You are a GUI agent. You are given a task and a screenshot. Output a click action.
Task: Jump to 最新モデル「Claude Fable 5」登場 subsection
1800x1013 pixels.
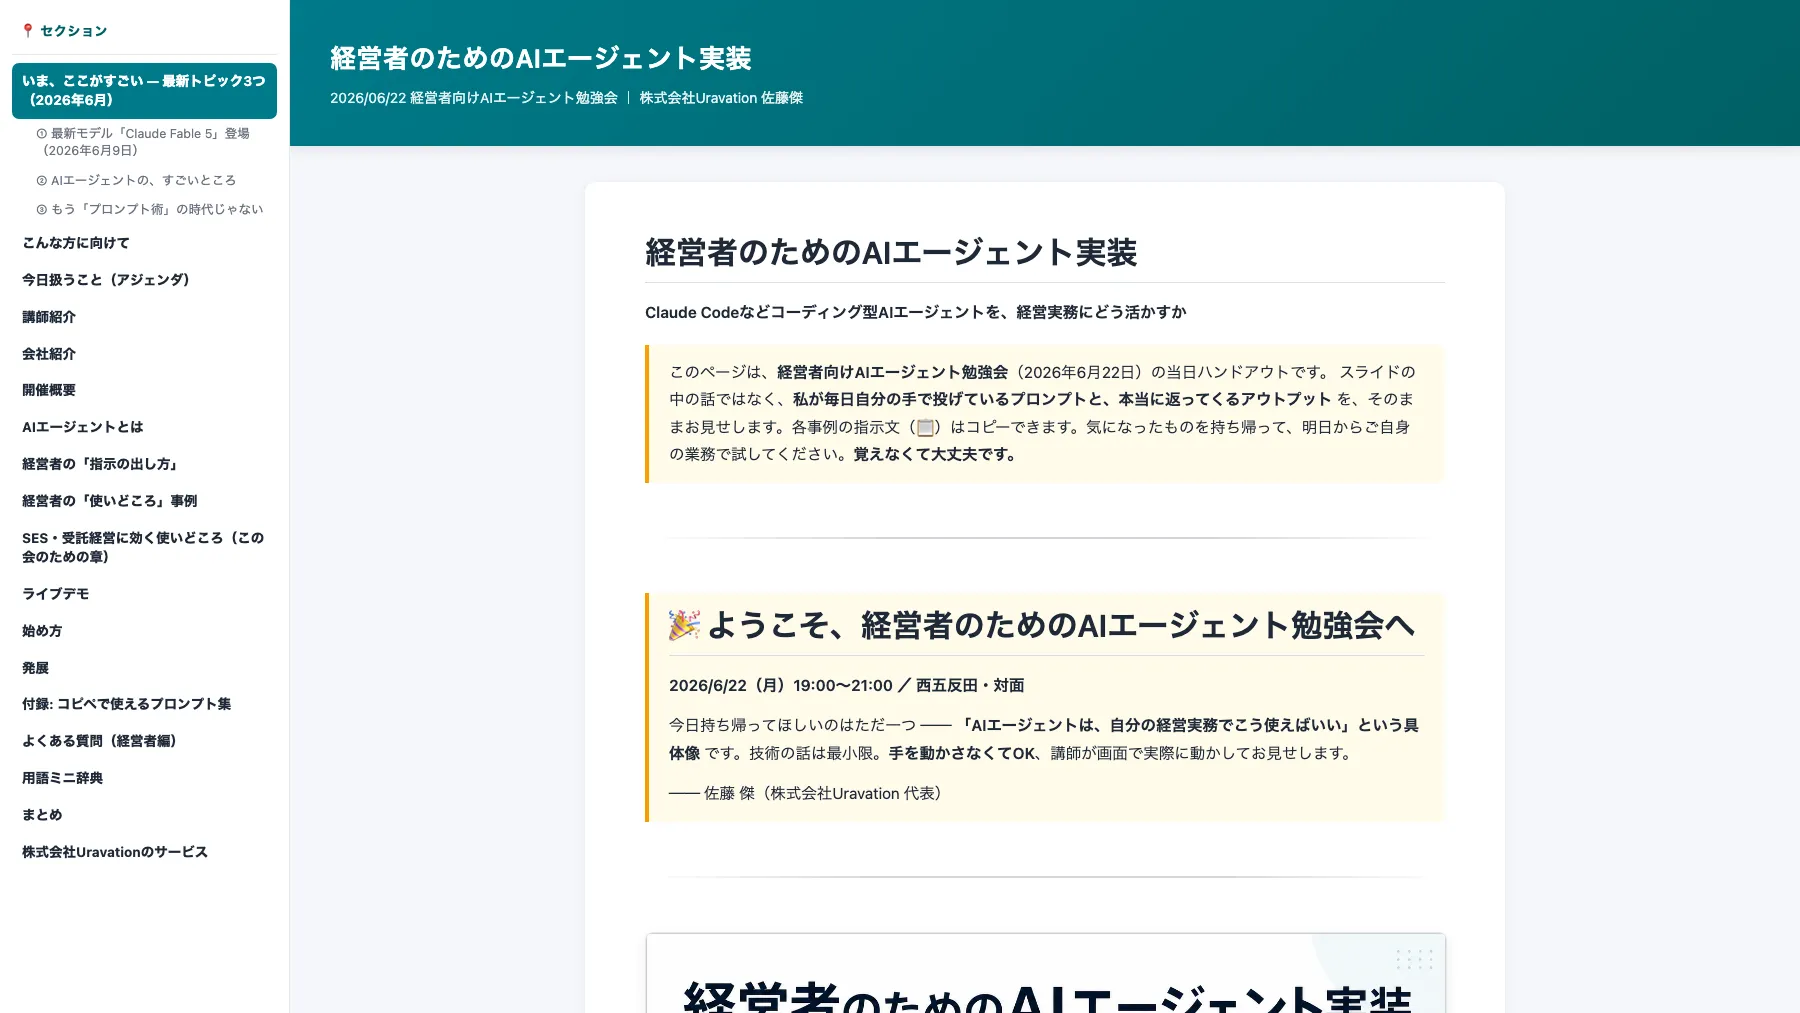[x=144, y=142]
